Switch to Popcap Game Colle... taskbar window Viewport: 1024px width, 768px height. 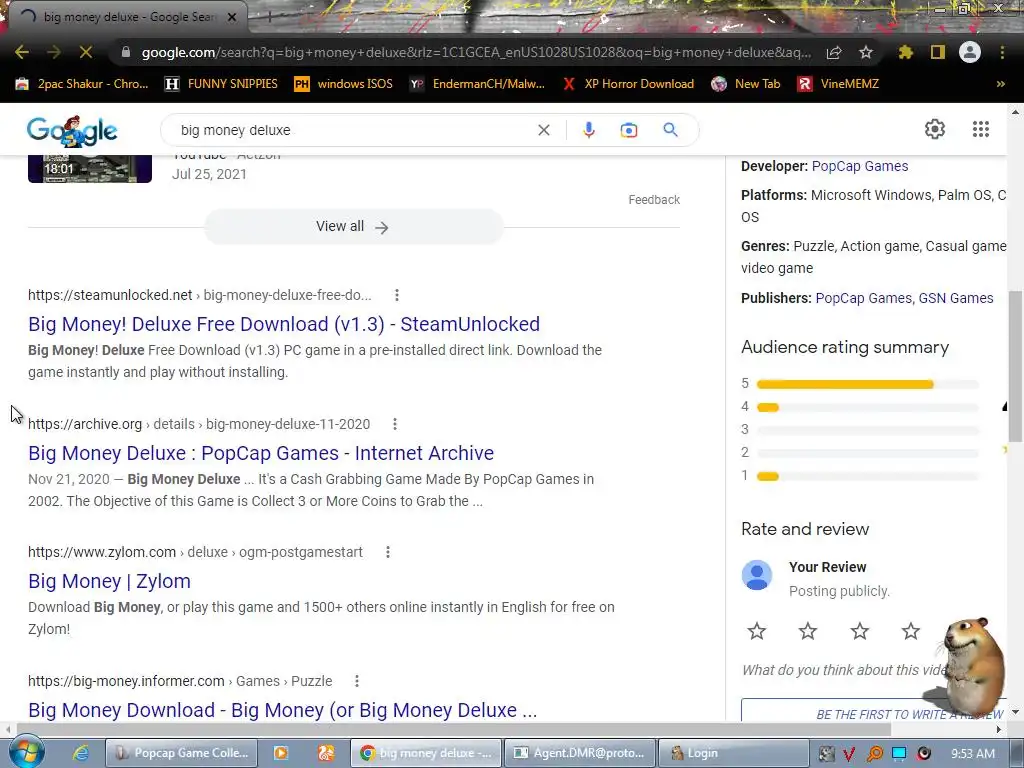tap(182, 753)
